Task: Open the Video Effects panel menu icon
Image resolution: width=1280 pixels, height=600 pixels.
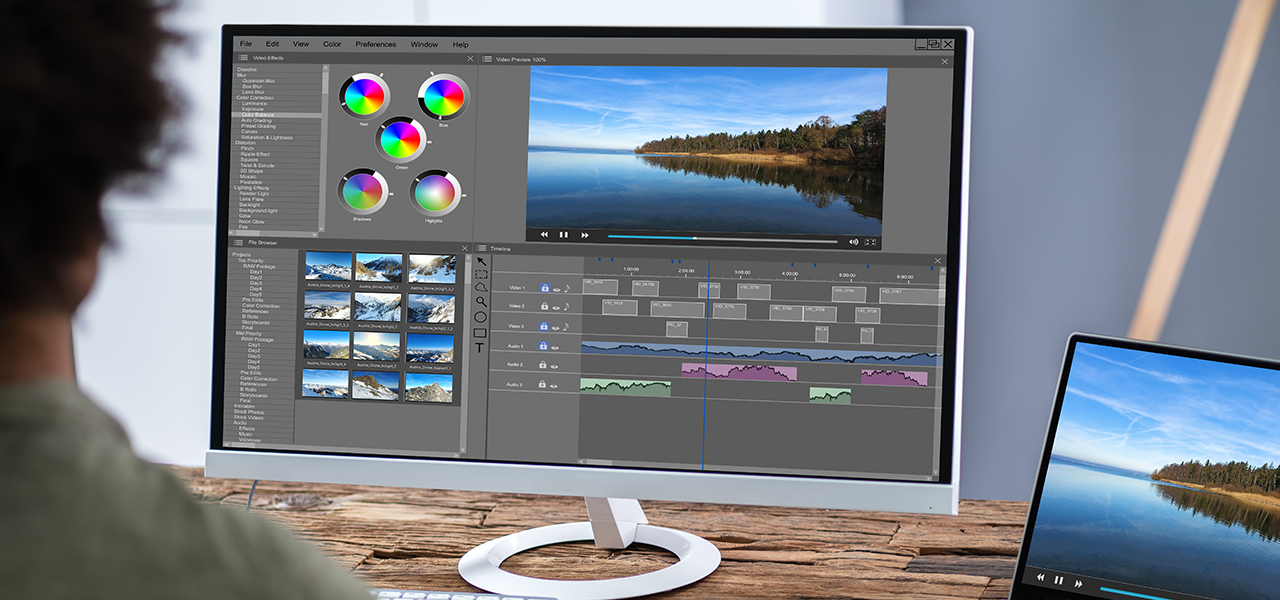Action: (243, 58)
